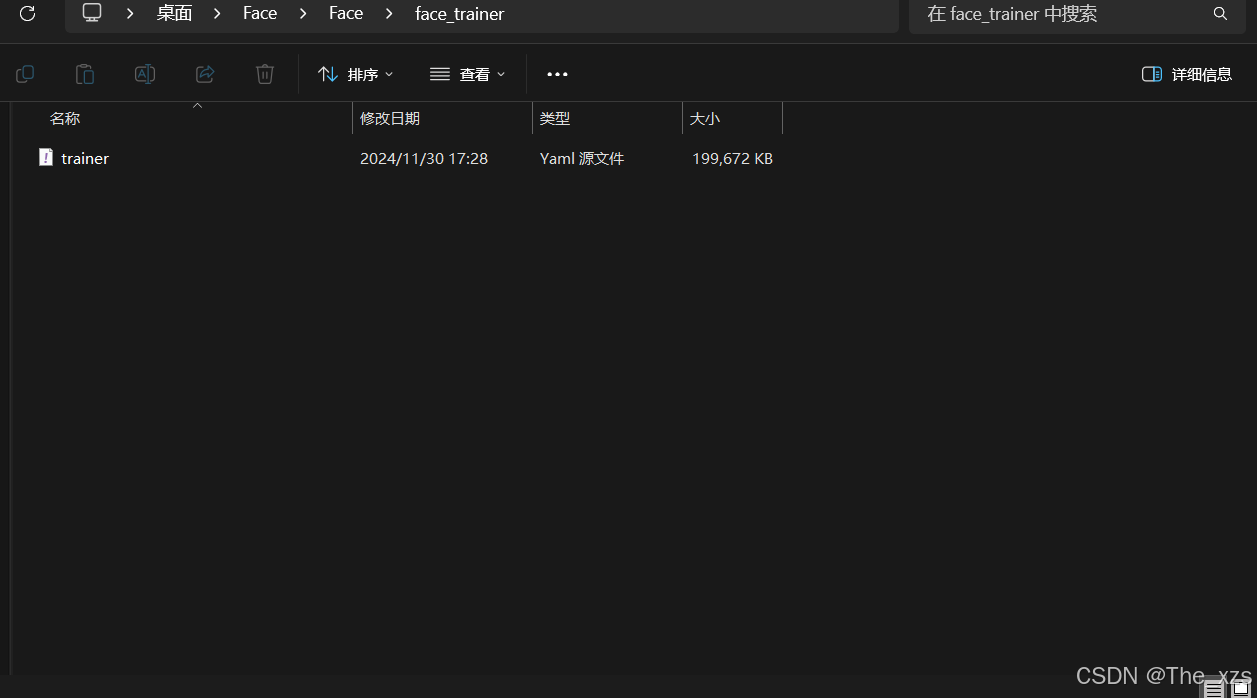Image resolution: width=1257 pixels, height=698 pixels.
Task: Sort by 大小 column header
Action: coord(732,118)
